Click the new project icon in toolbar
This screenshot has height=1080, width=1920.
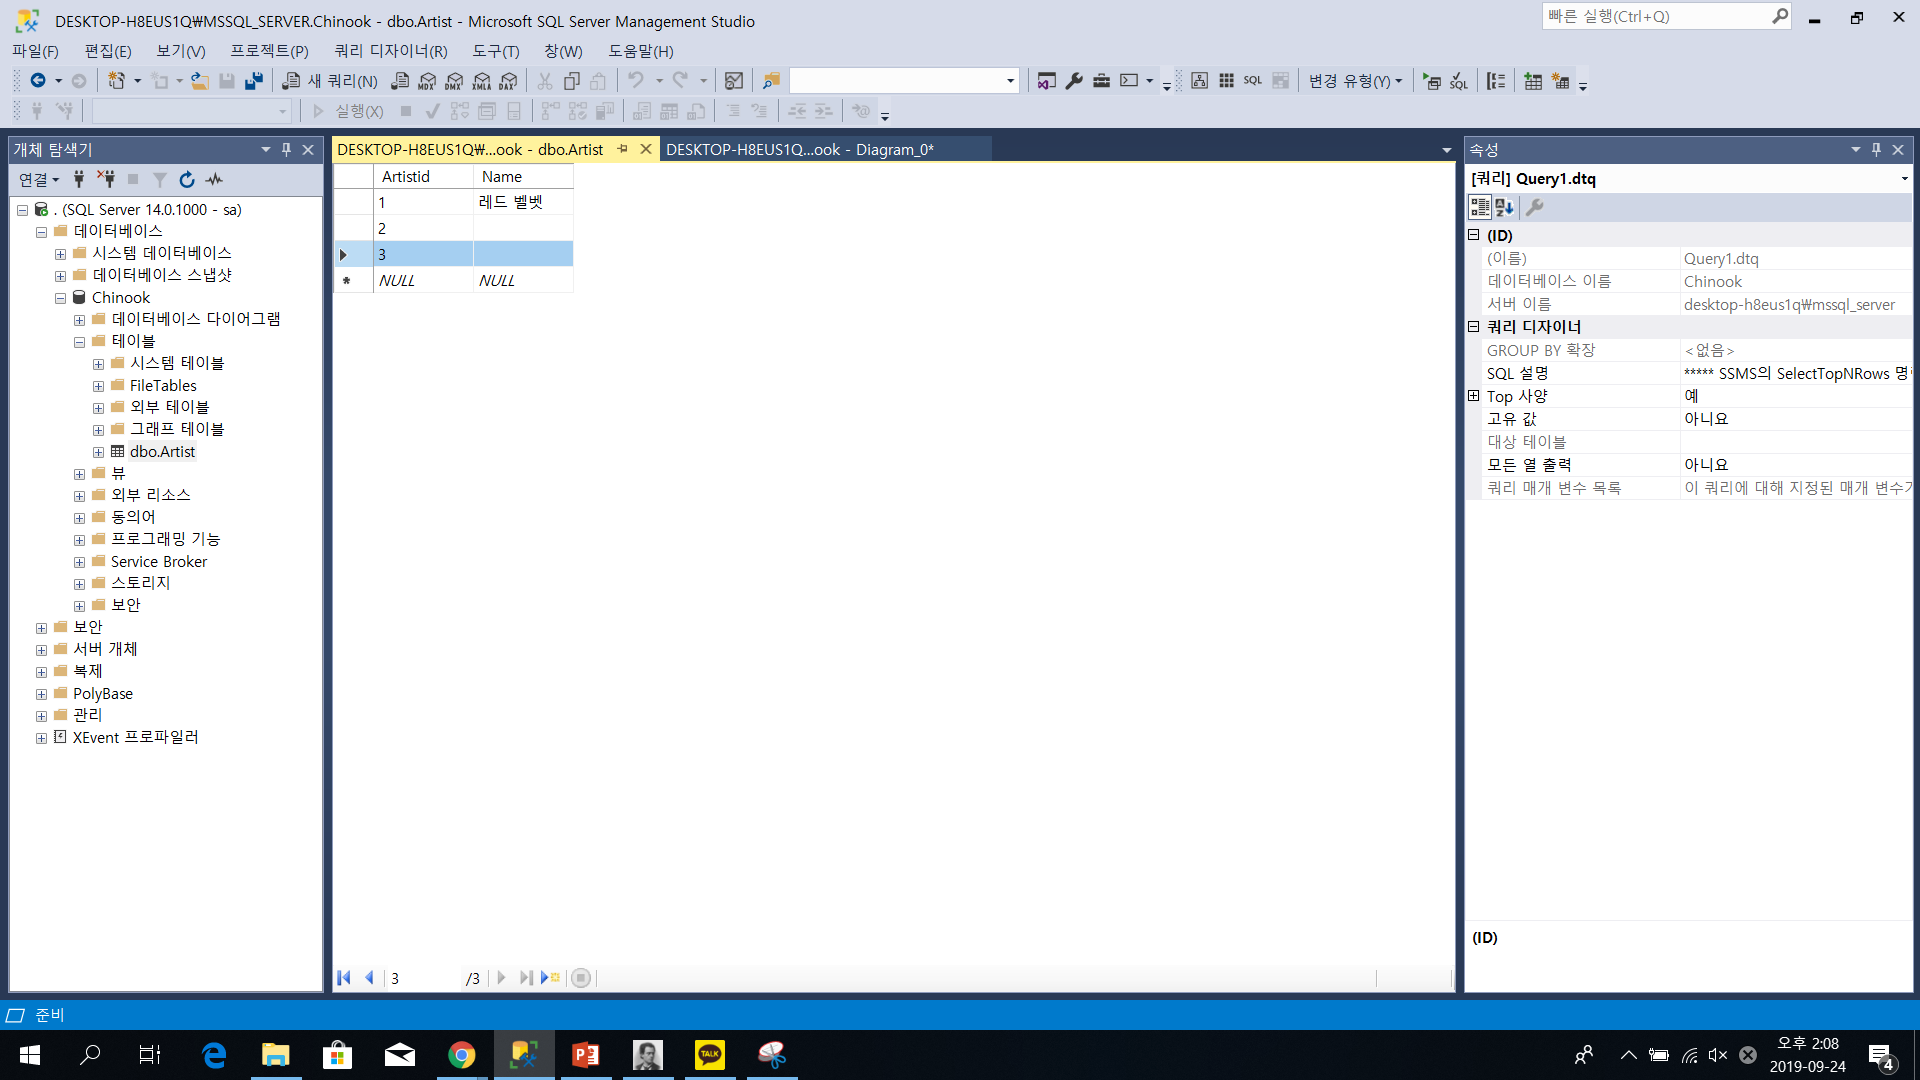[117, 81]
